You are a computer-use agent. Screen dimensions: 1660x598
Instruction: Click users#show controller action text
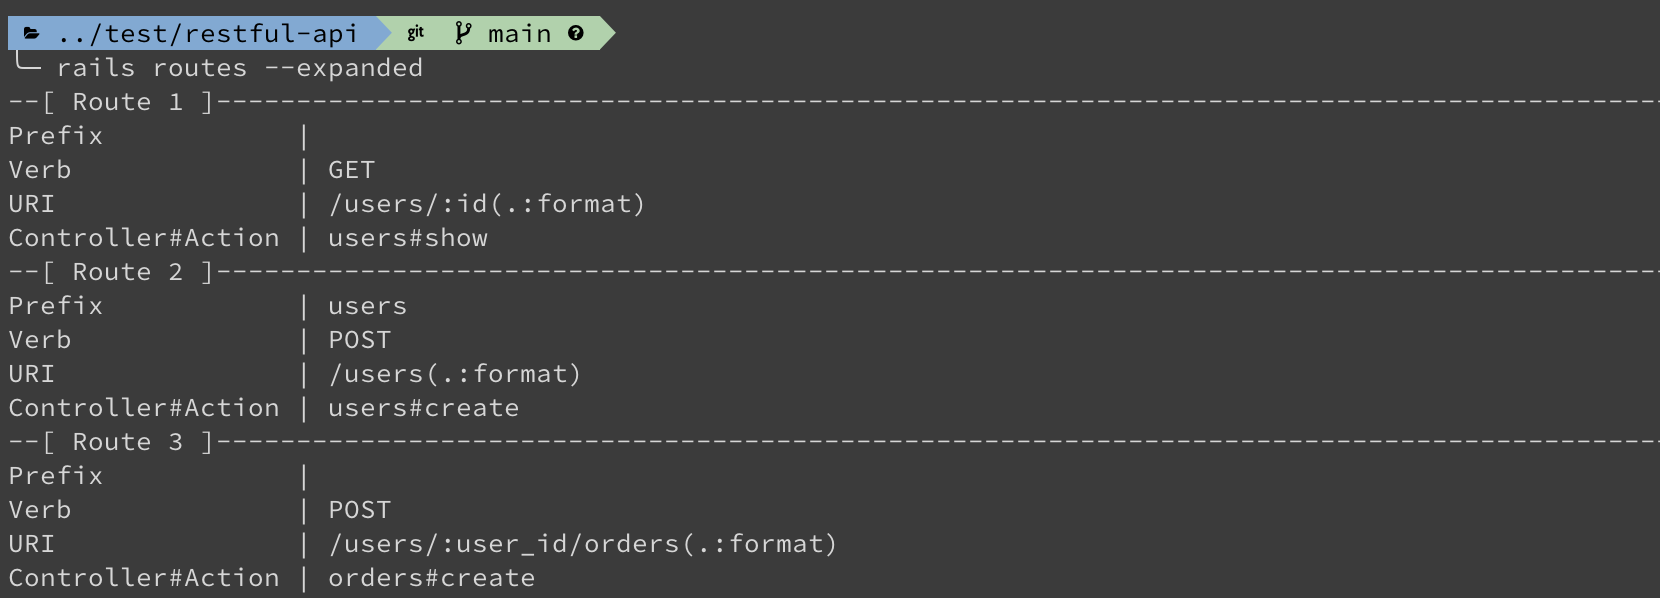(x=408, y=238)
